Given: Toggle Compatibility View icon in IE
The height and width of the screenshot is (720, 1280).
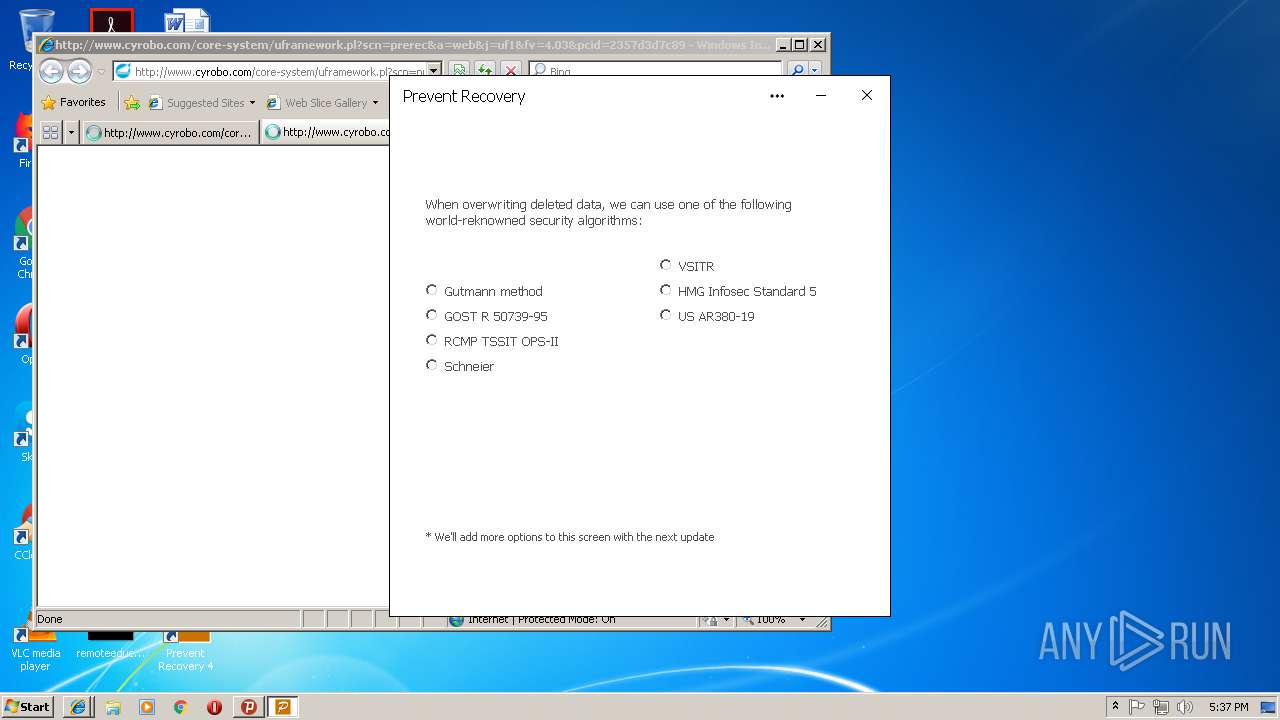Looking at the screenshot, I should click(x=459, y=71).
